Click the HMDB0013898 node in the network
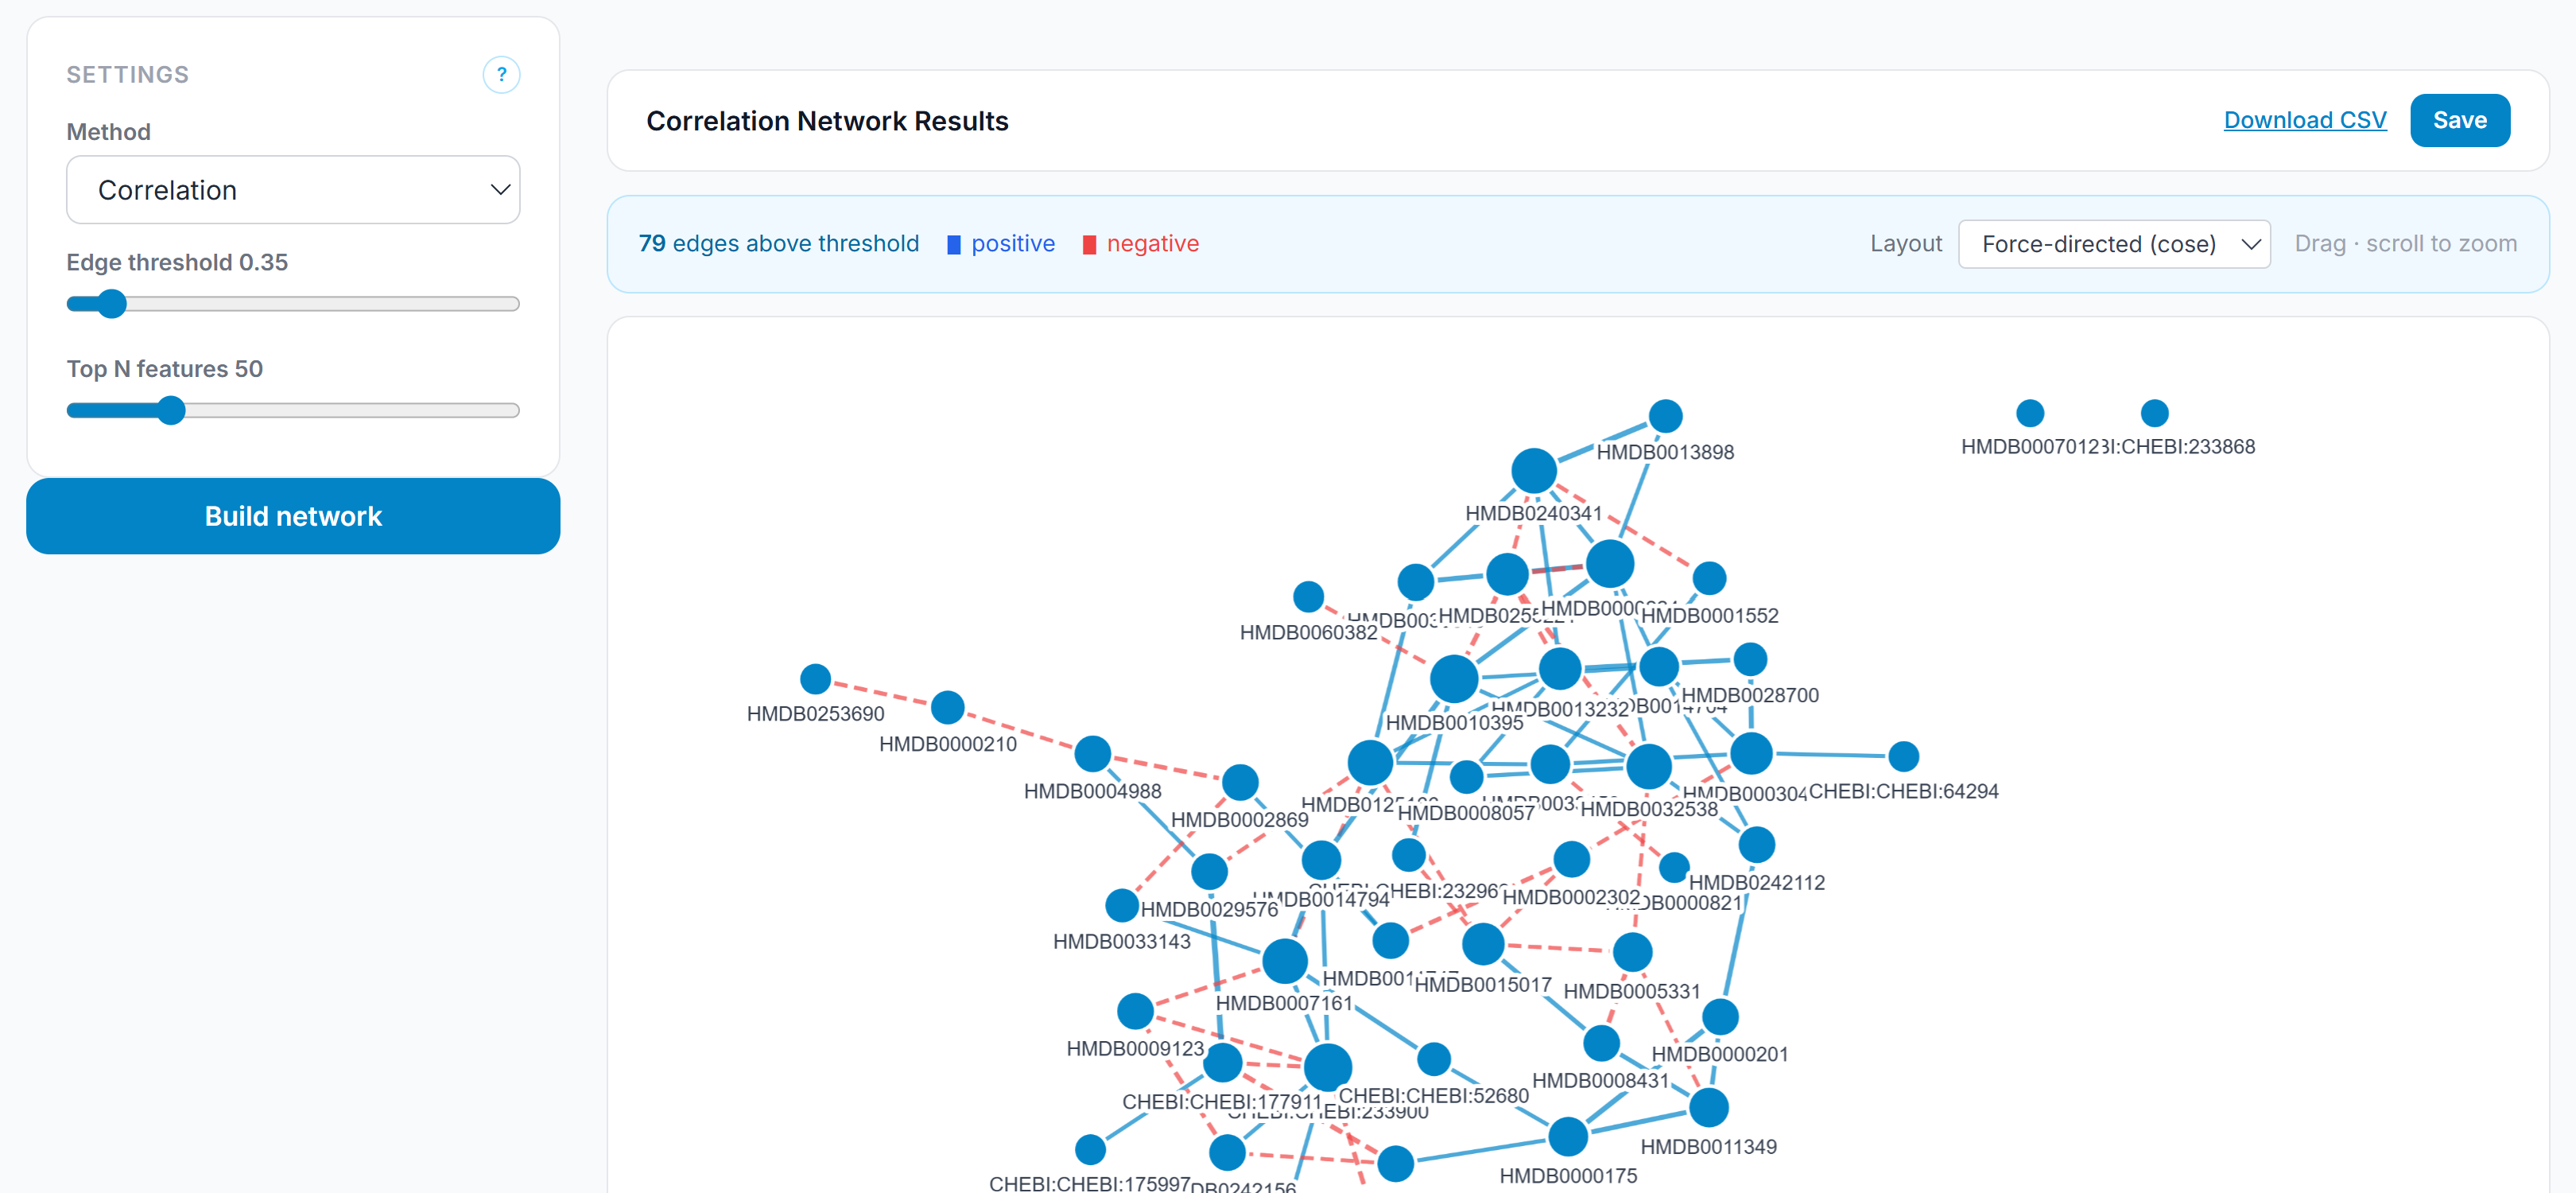 [1665, 414]
